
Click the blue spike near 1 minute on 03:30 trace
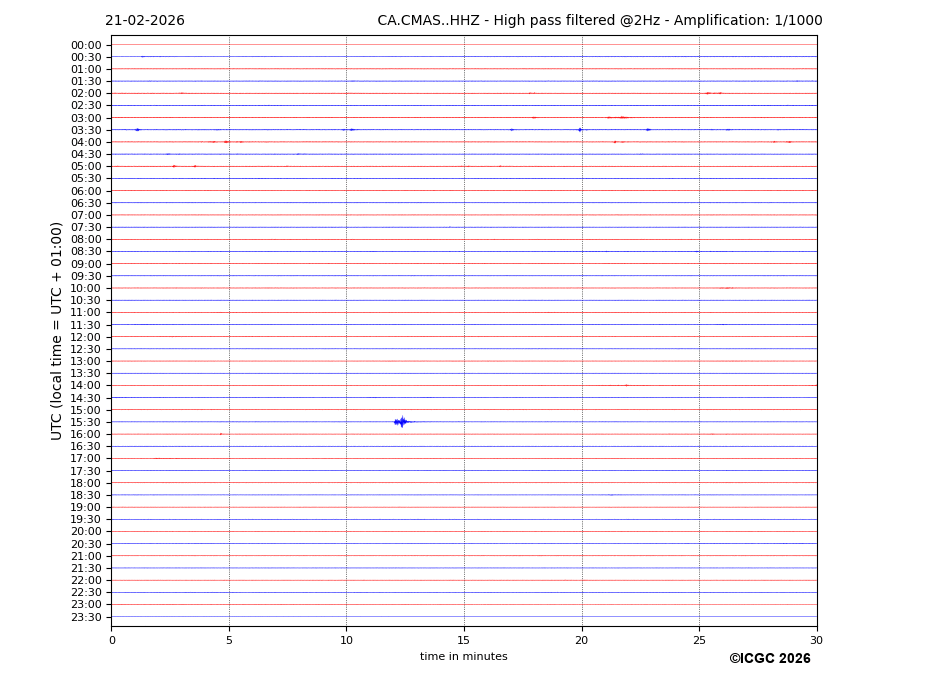137,130
